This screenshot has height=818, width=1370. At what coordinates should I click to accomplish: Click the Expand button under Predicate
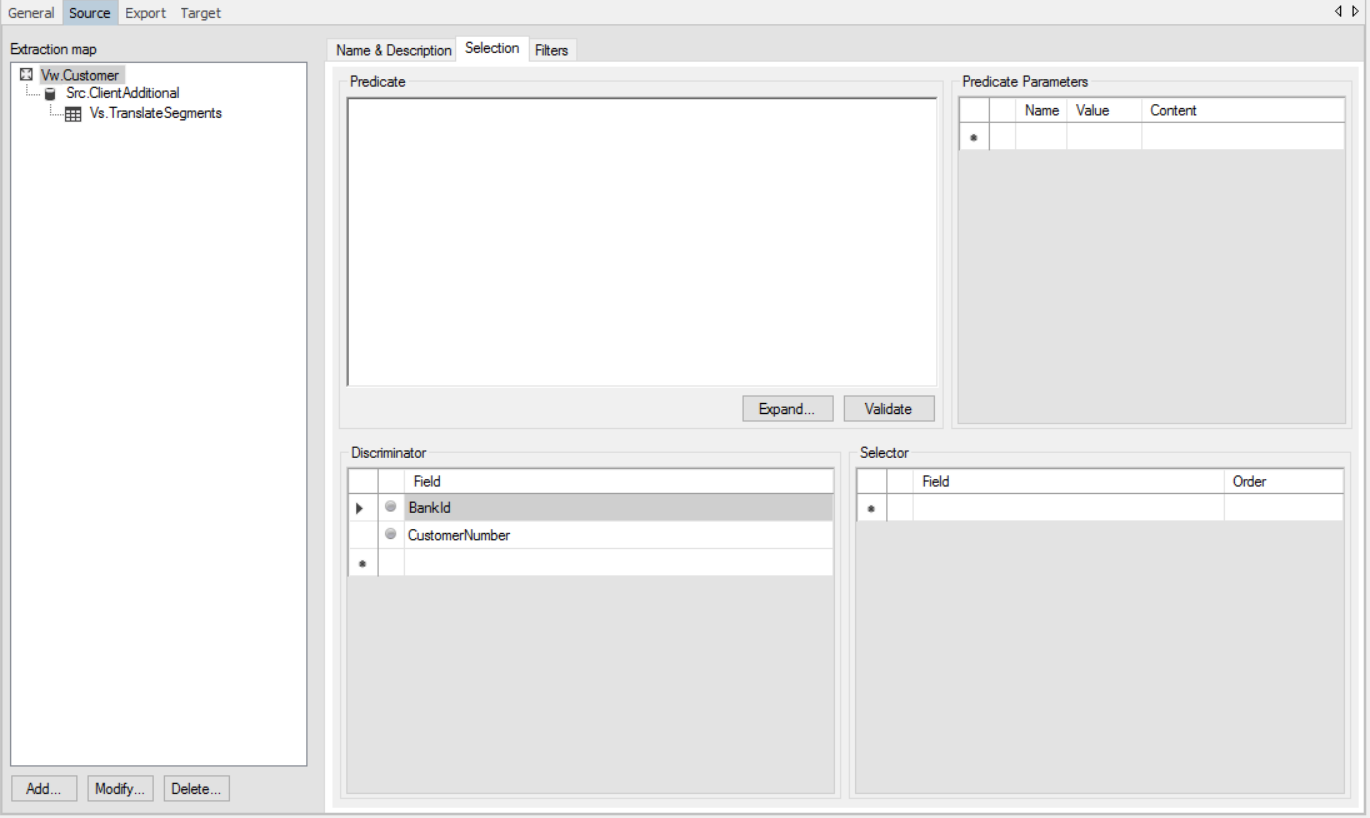point(787,408)
